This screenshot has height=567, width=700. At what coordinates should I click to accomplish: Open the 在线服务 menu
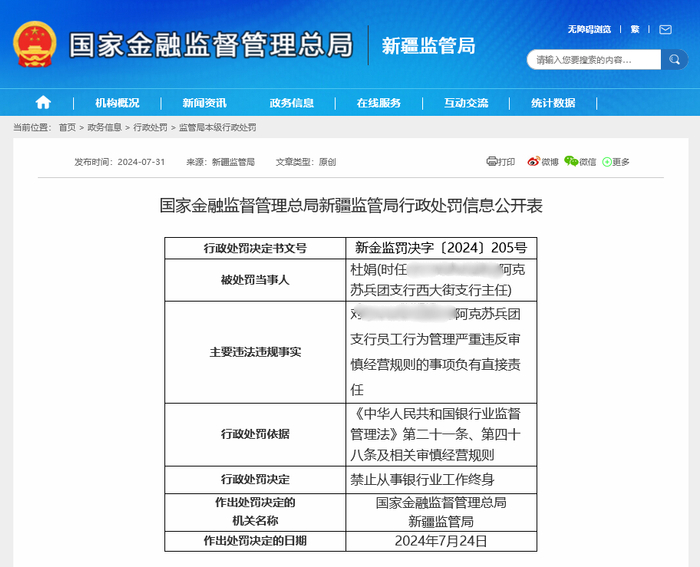point(379,103)
